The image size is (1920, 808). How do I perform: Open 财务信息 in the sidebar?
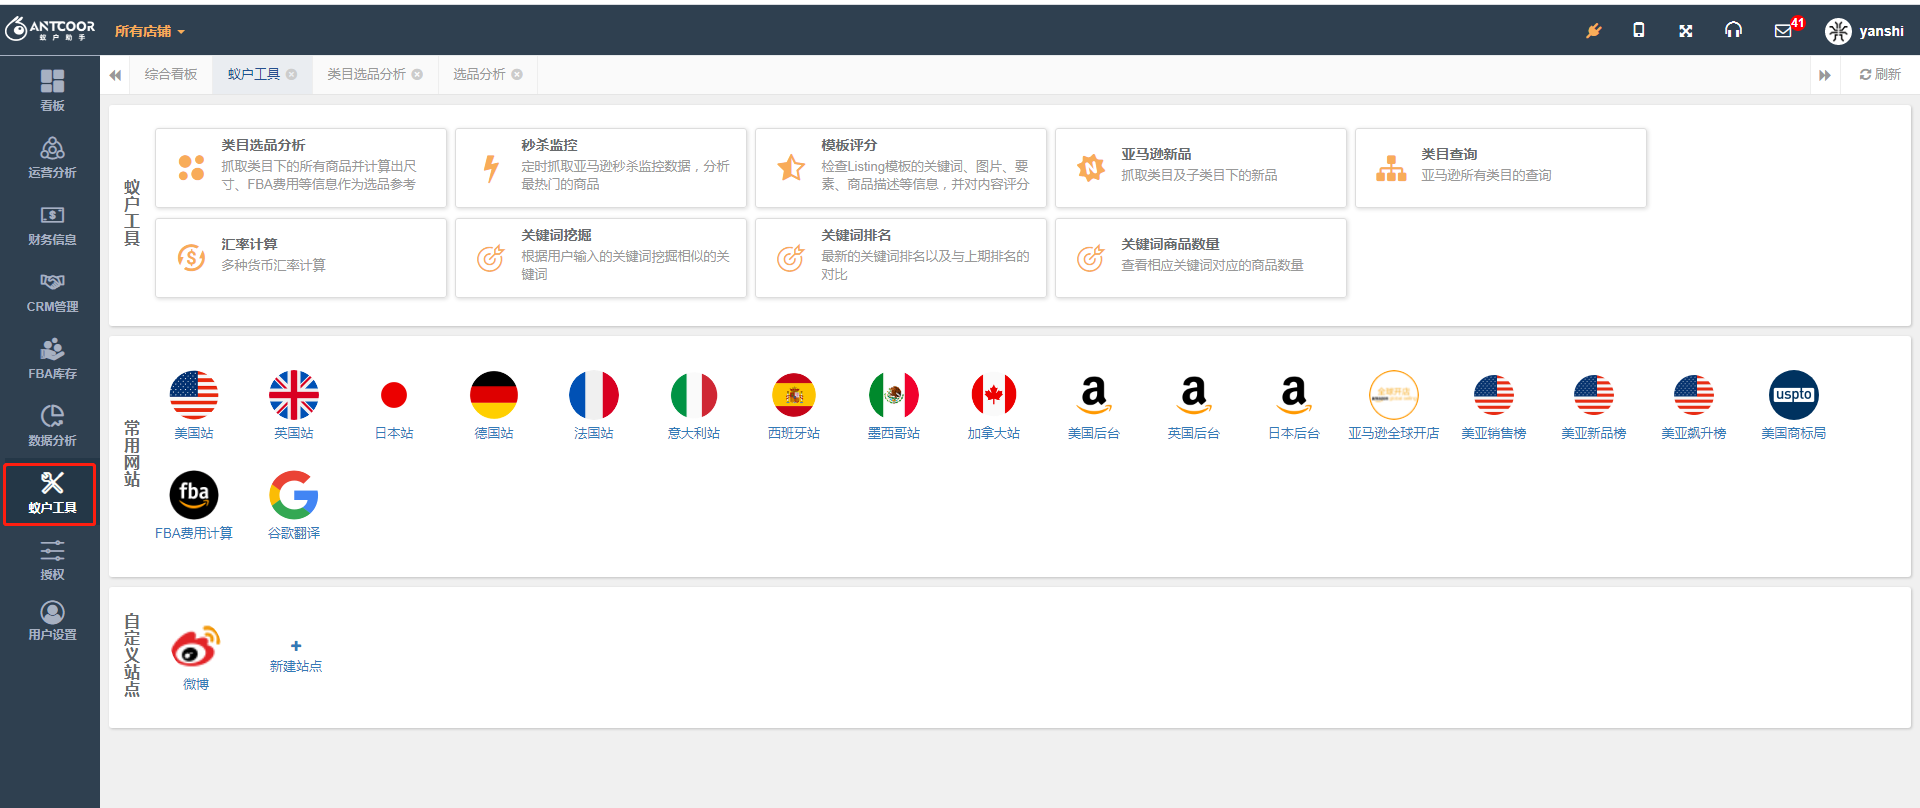point(52,224)
